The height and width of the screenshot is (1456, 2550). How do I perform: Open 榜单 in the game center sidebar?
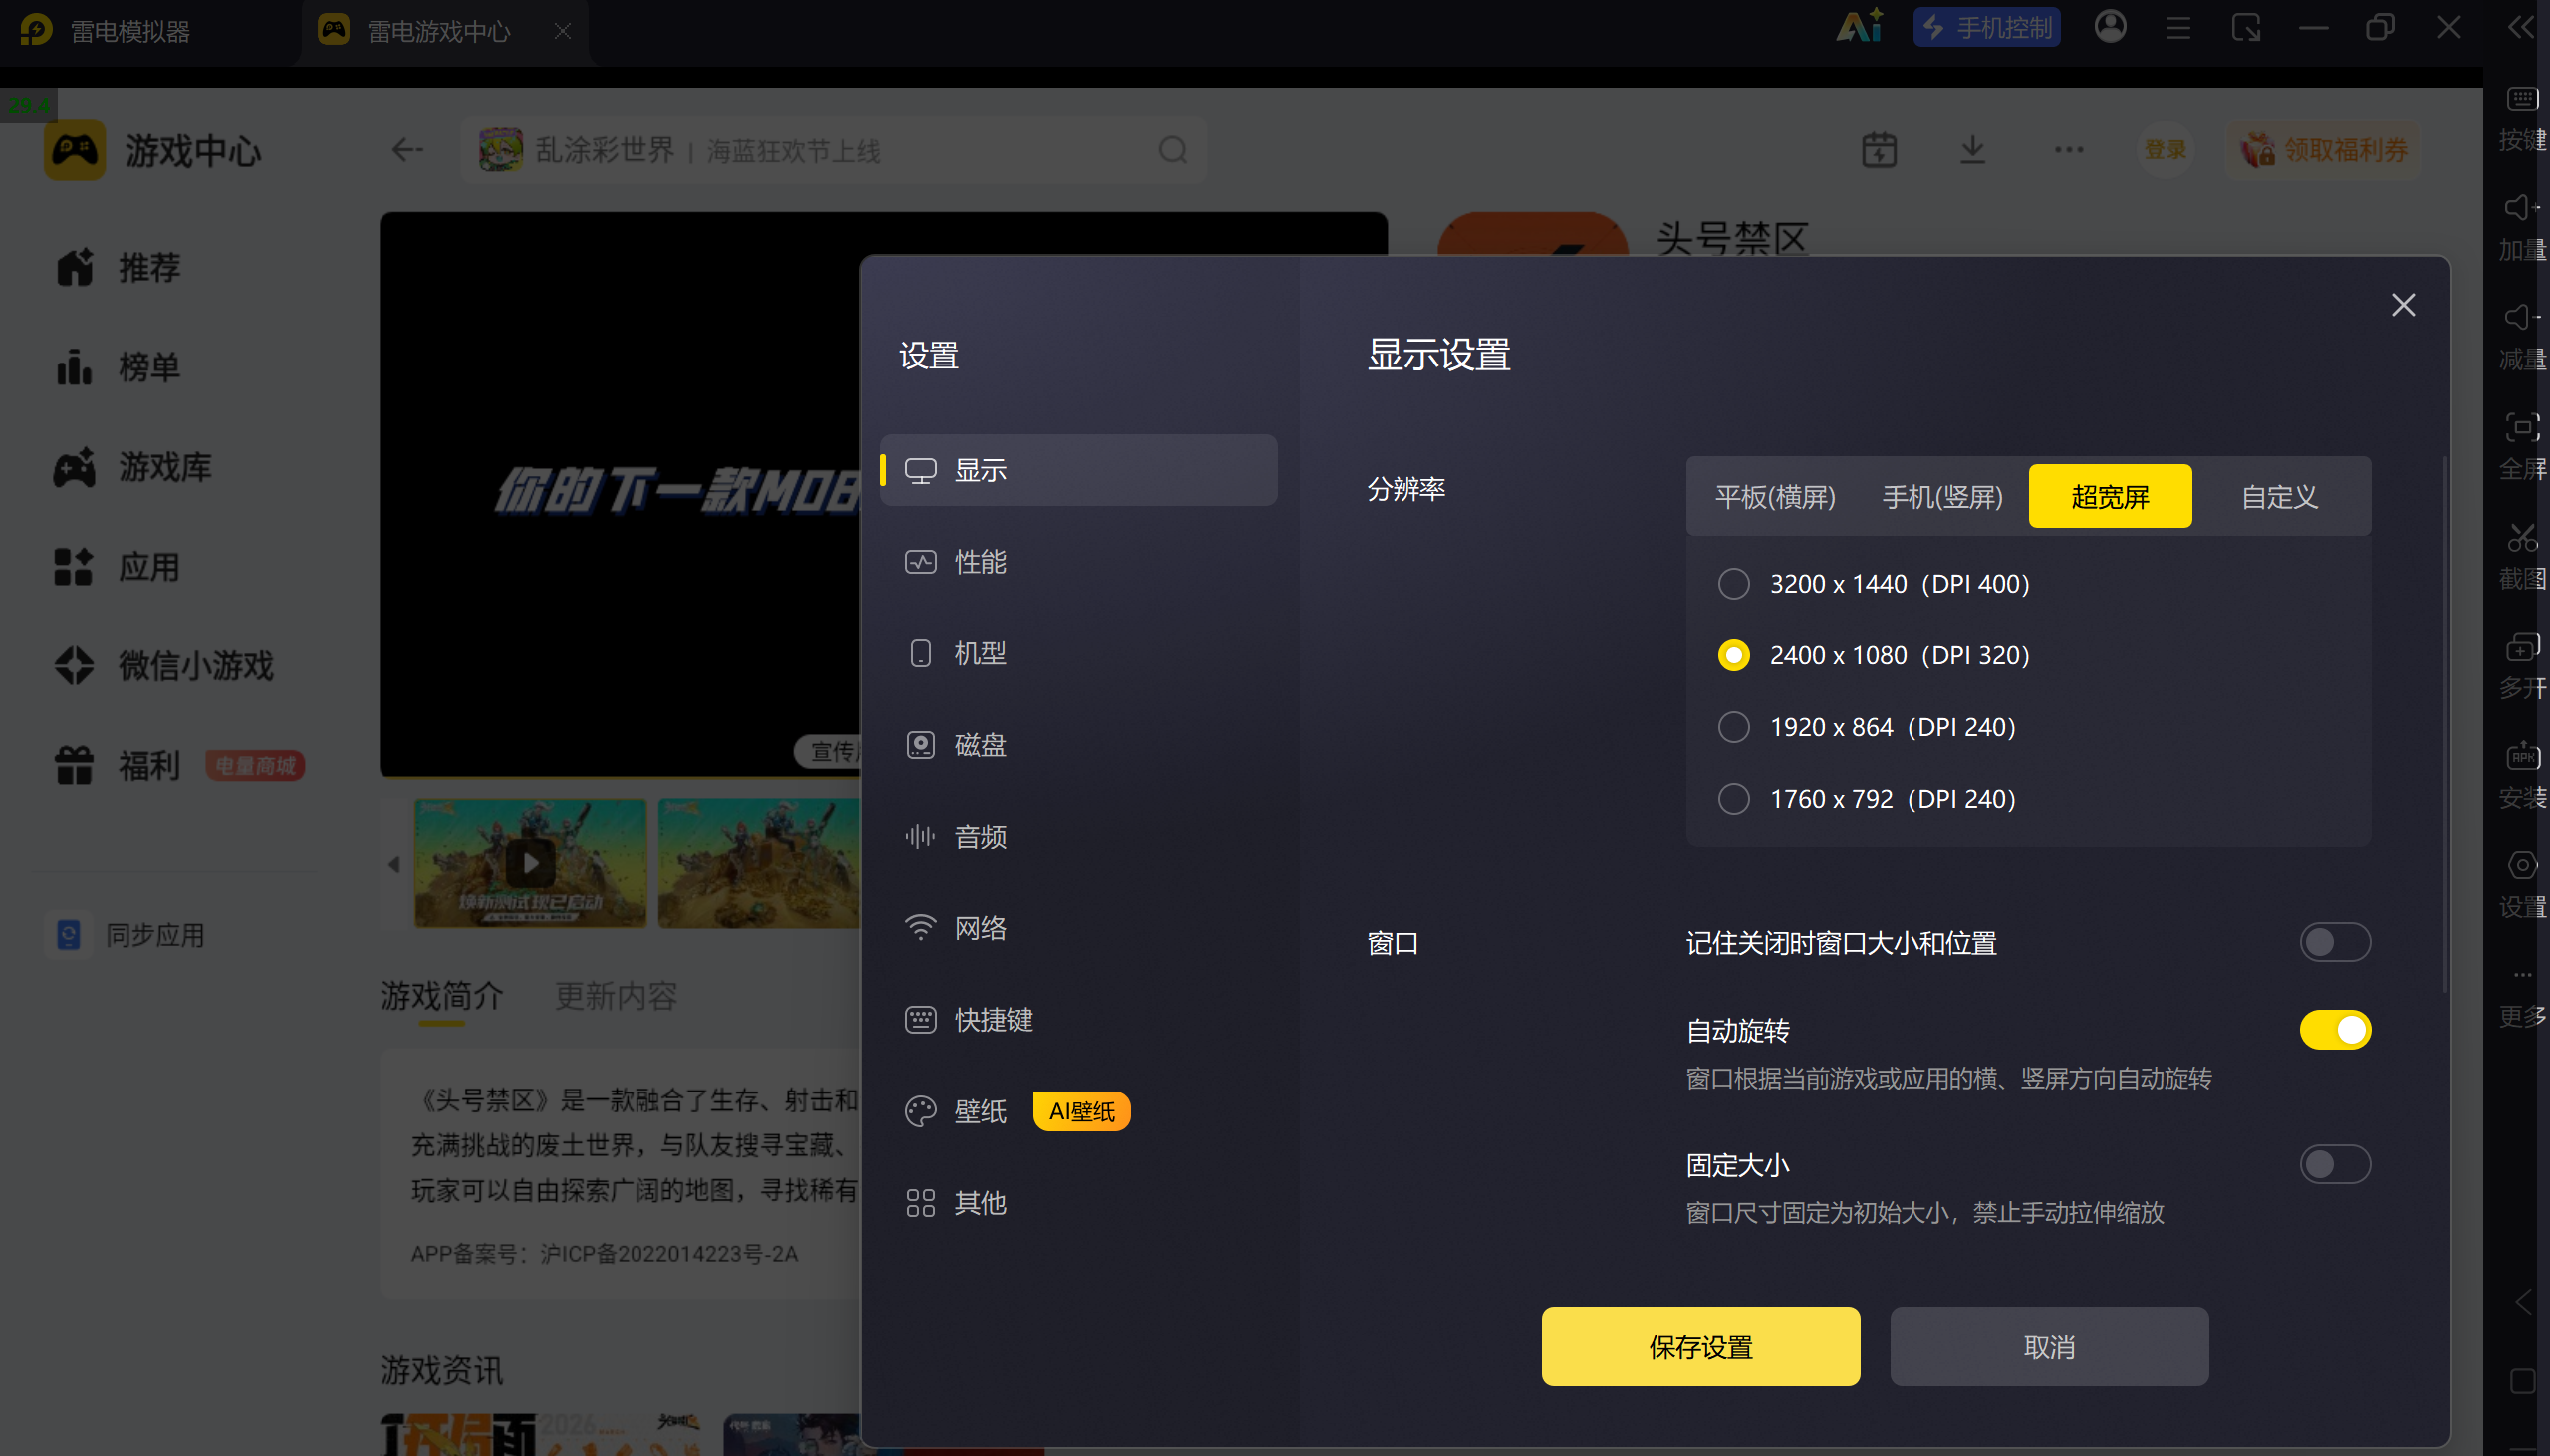click(118, 367)
